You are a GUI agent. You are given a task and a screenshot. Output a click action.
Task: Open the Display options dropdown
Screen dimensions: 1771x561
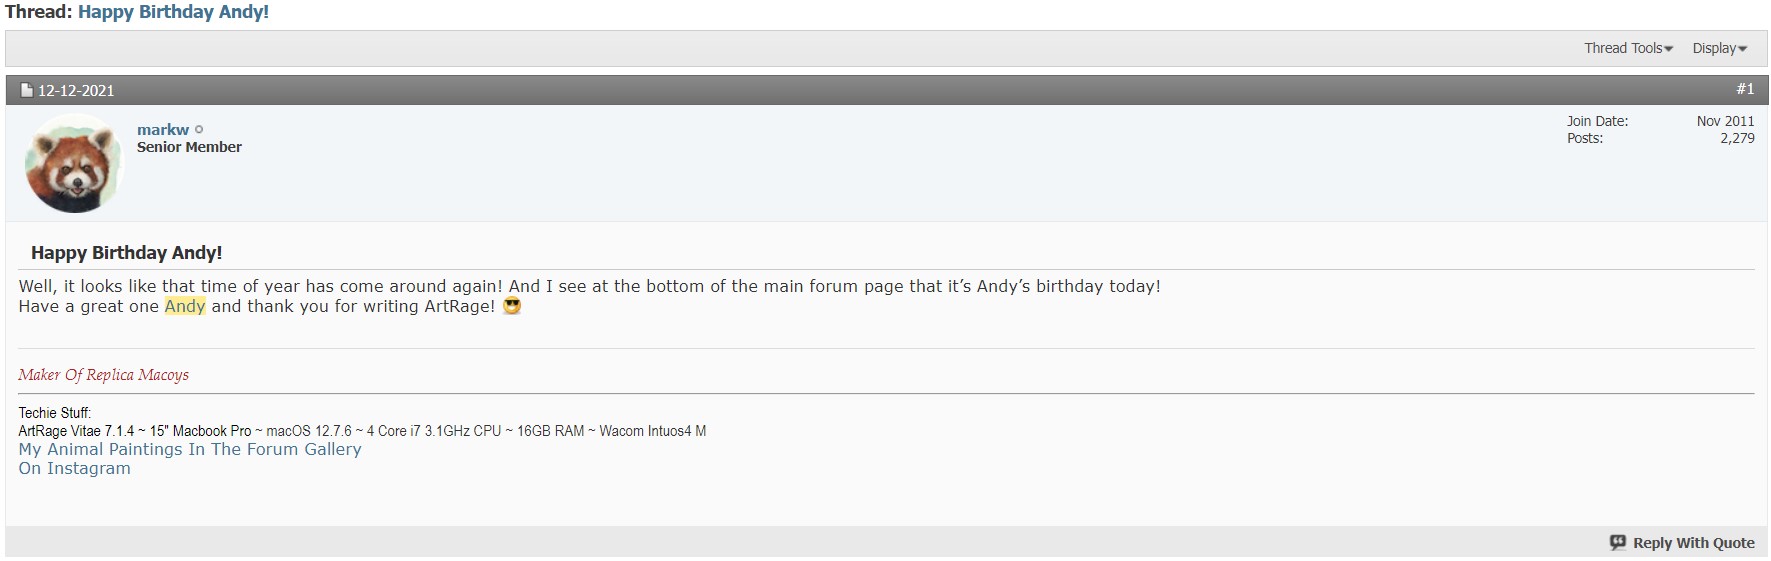point(1719,48)
